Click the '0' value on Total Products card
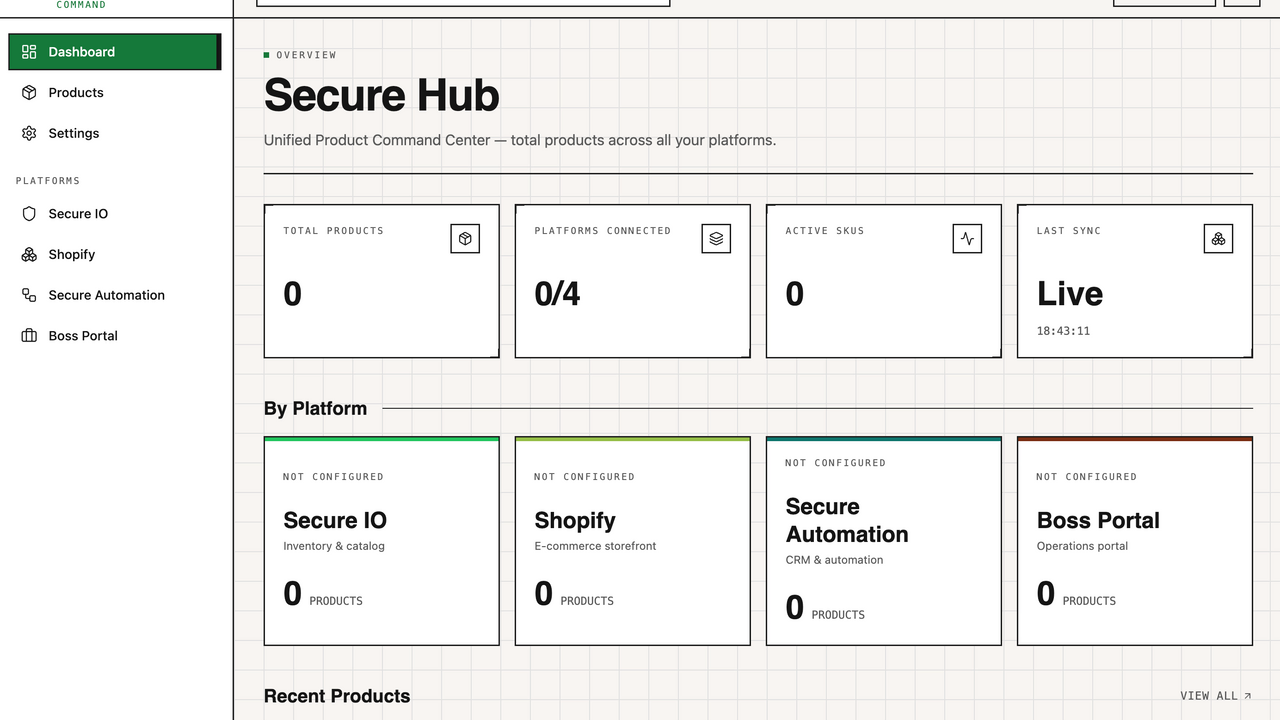This screenshot has width=1280, height=720. pyautogui.click(x=293, y=294)
